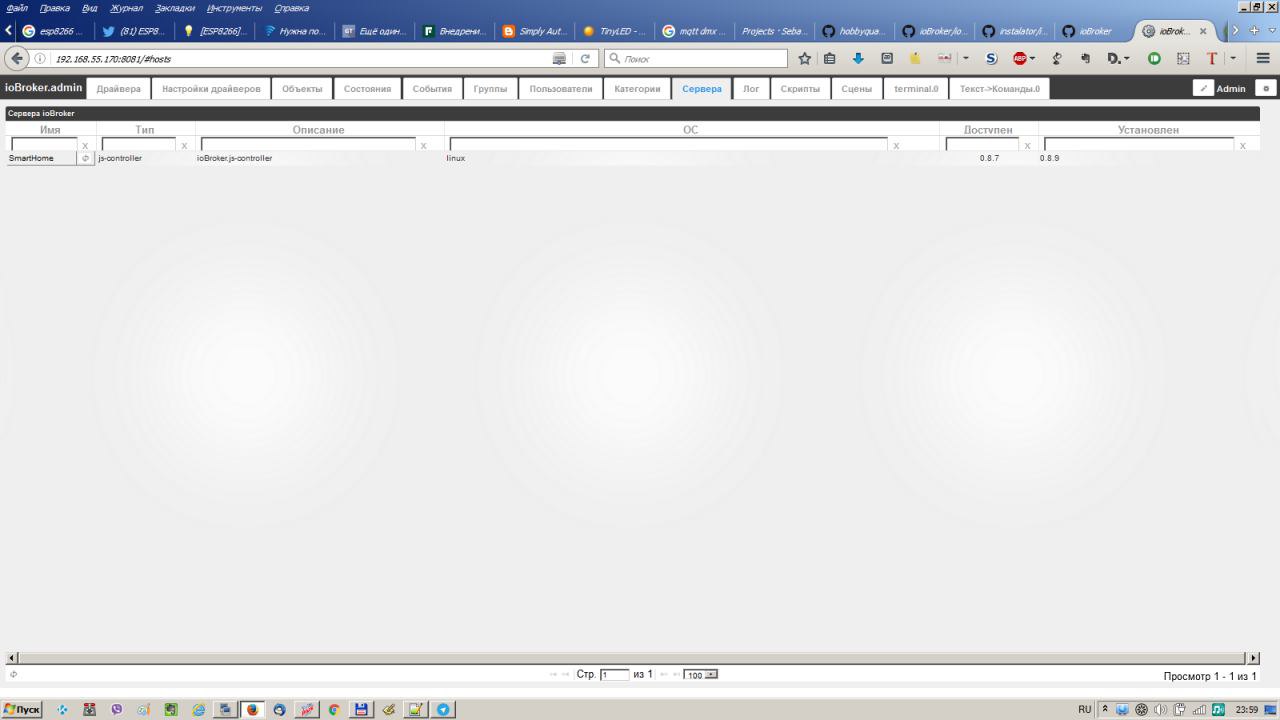This screenshot has height=720, width=1280.
Task: Sort by the Тип column header
Action: click(145, 130)
